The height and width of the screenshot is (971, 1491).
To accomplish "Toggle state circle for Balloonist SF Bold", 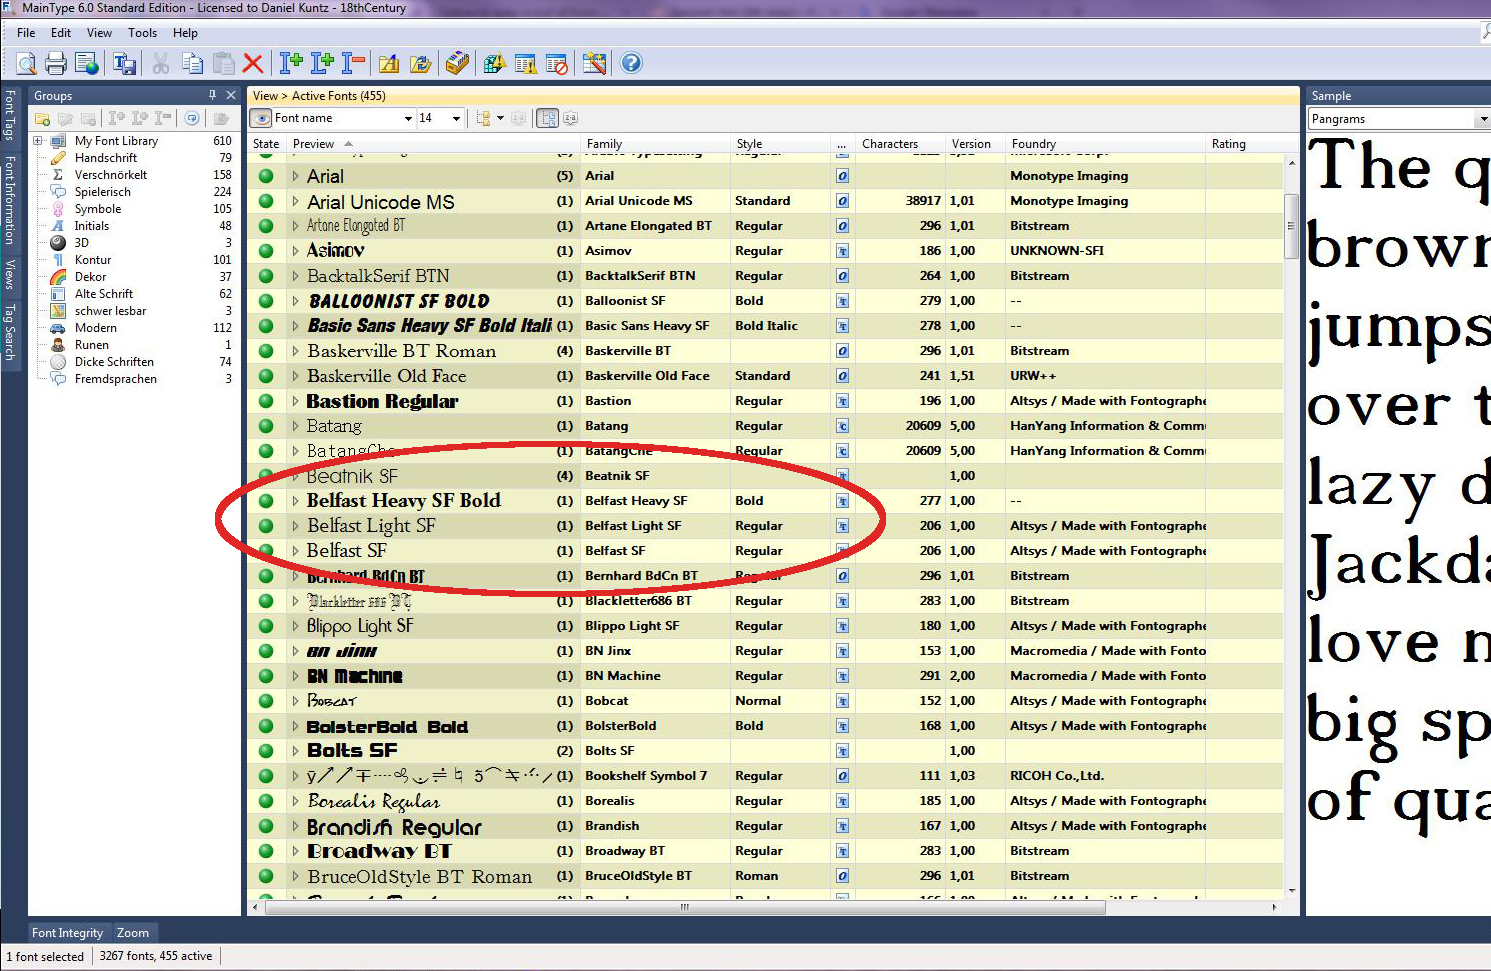I will (x=266, y=301).
